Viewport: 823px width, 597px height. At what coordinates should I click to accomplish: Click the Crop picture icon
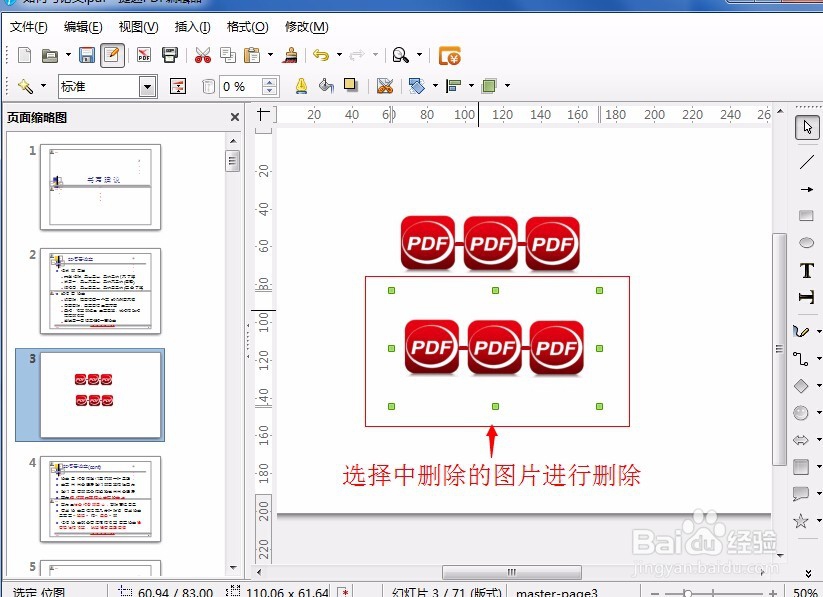point(385,86)
